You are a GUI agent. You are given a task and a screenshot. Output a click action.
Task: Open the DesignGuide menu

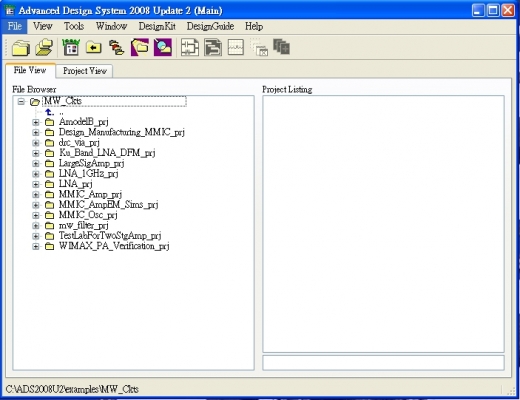tap(210, 26)
